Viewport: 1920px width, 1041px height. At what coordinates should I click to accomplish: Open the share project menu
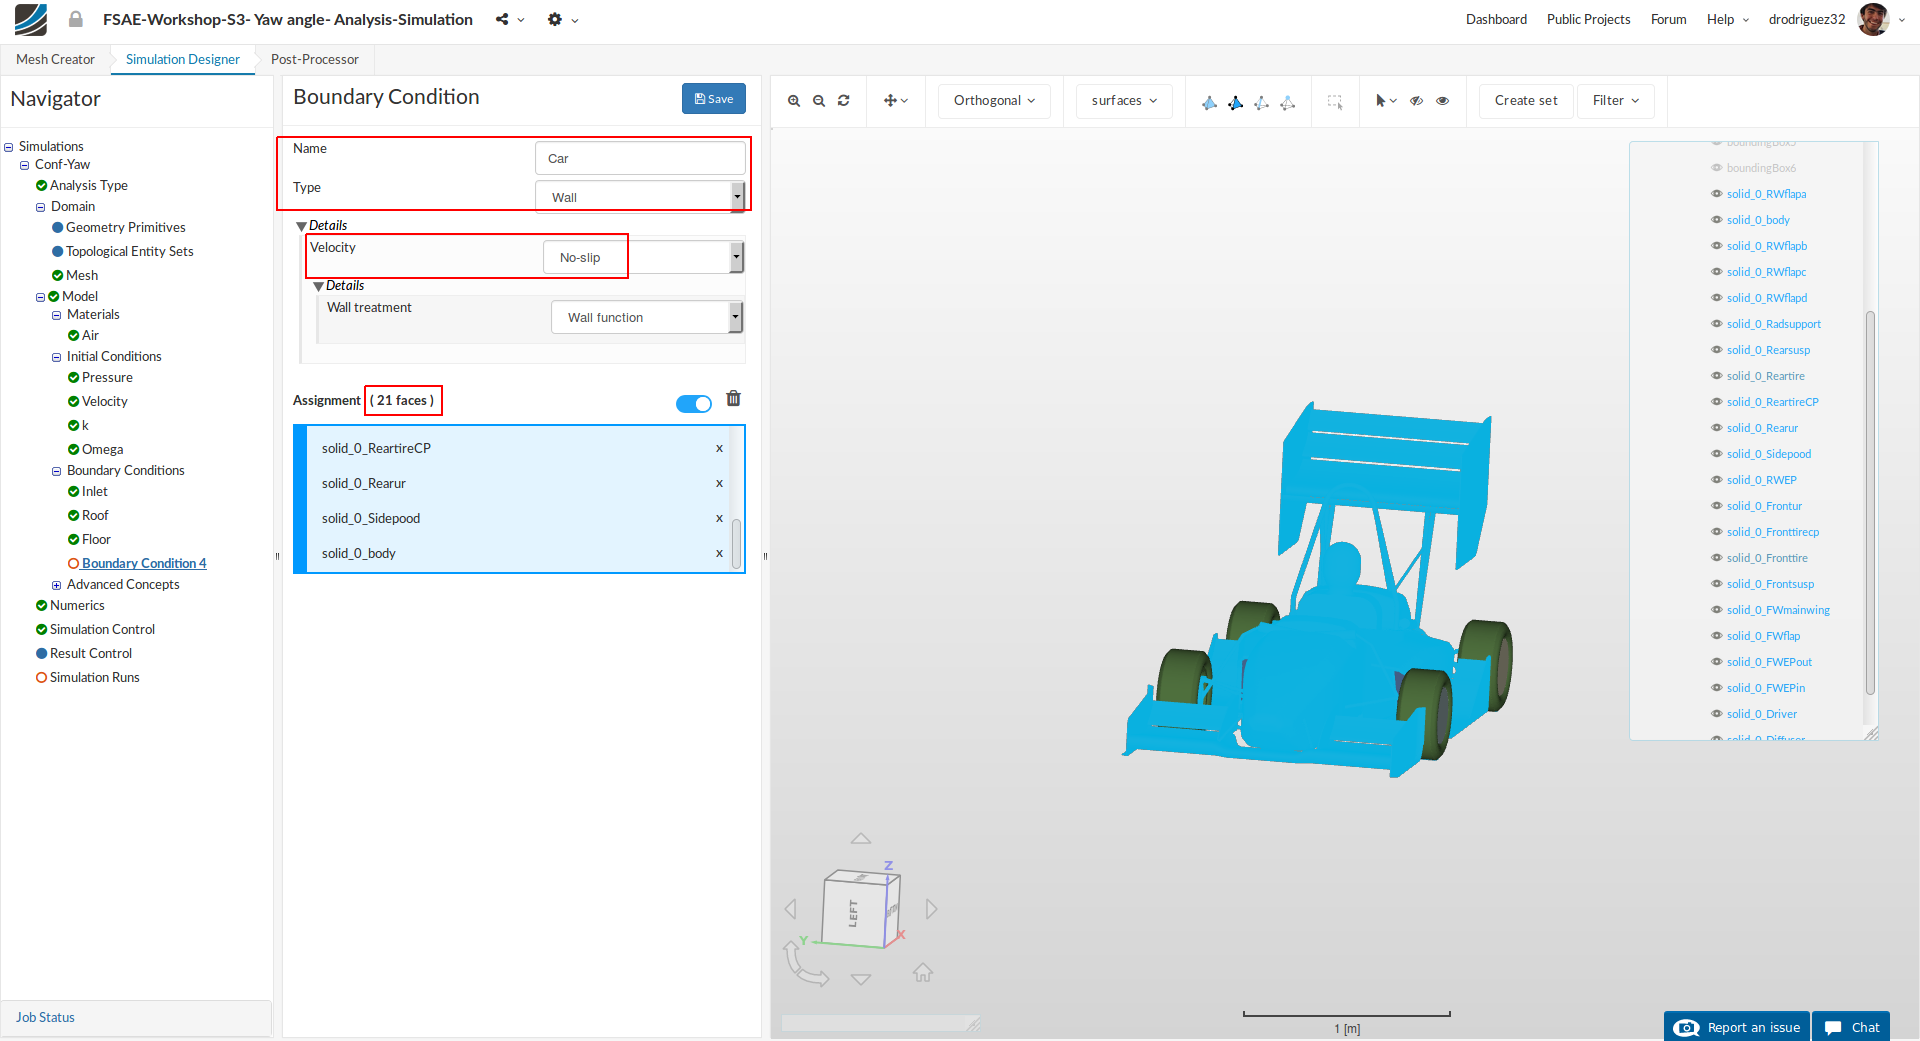(510, 20)
